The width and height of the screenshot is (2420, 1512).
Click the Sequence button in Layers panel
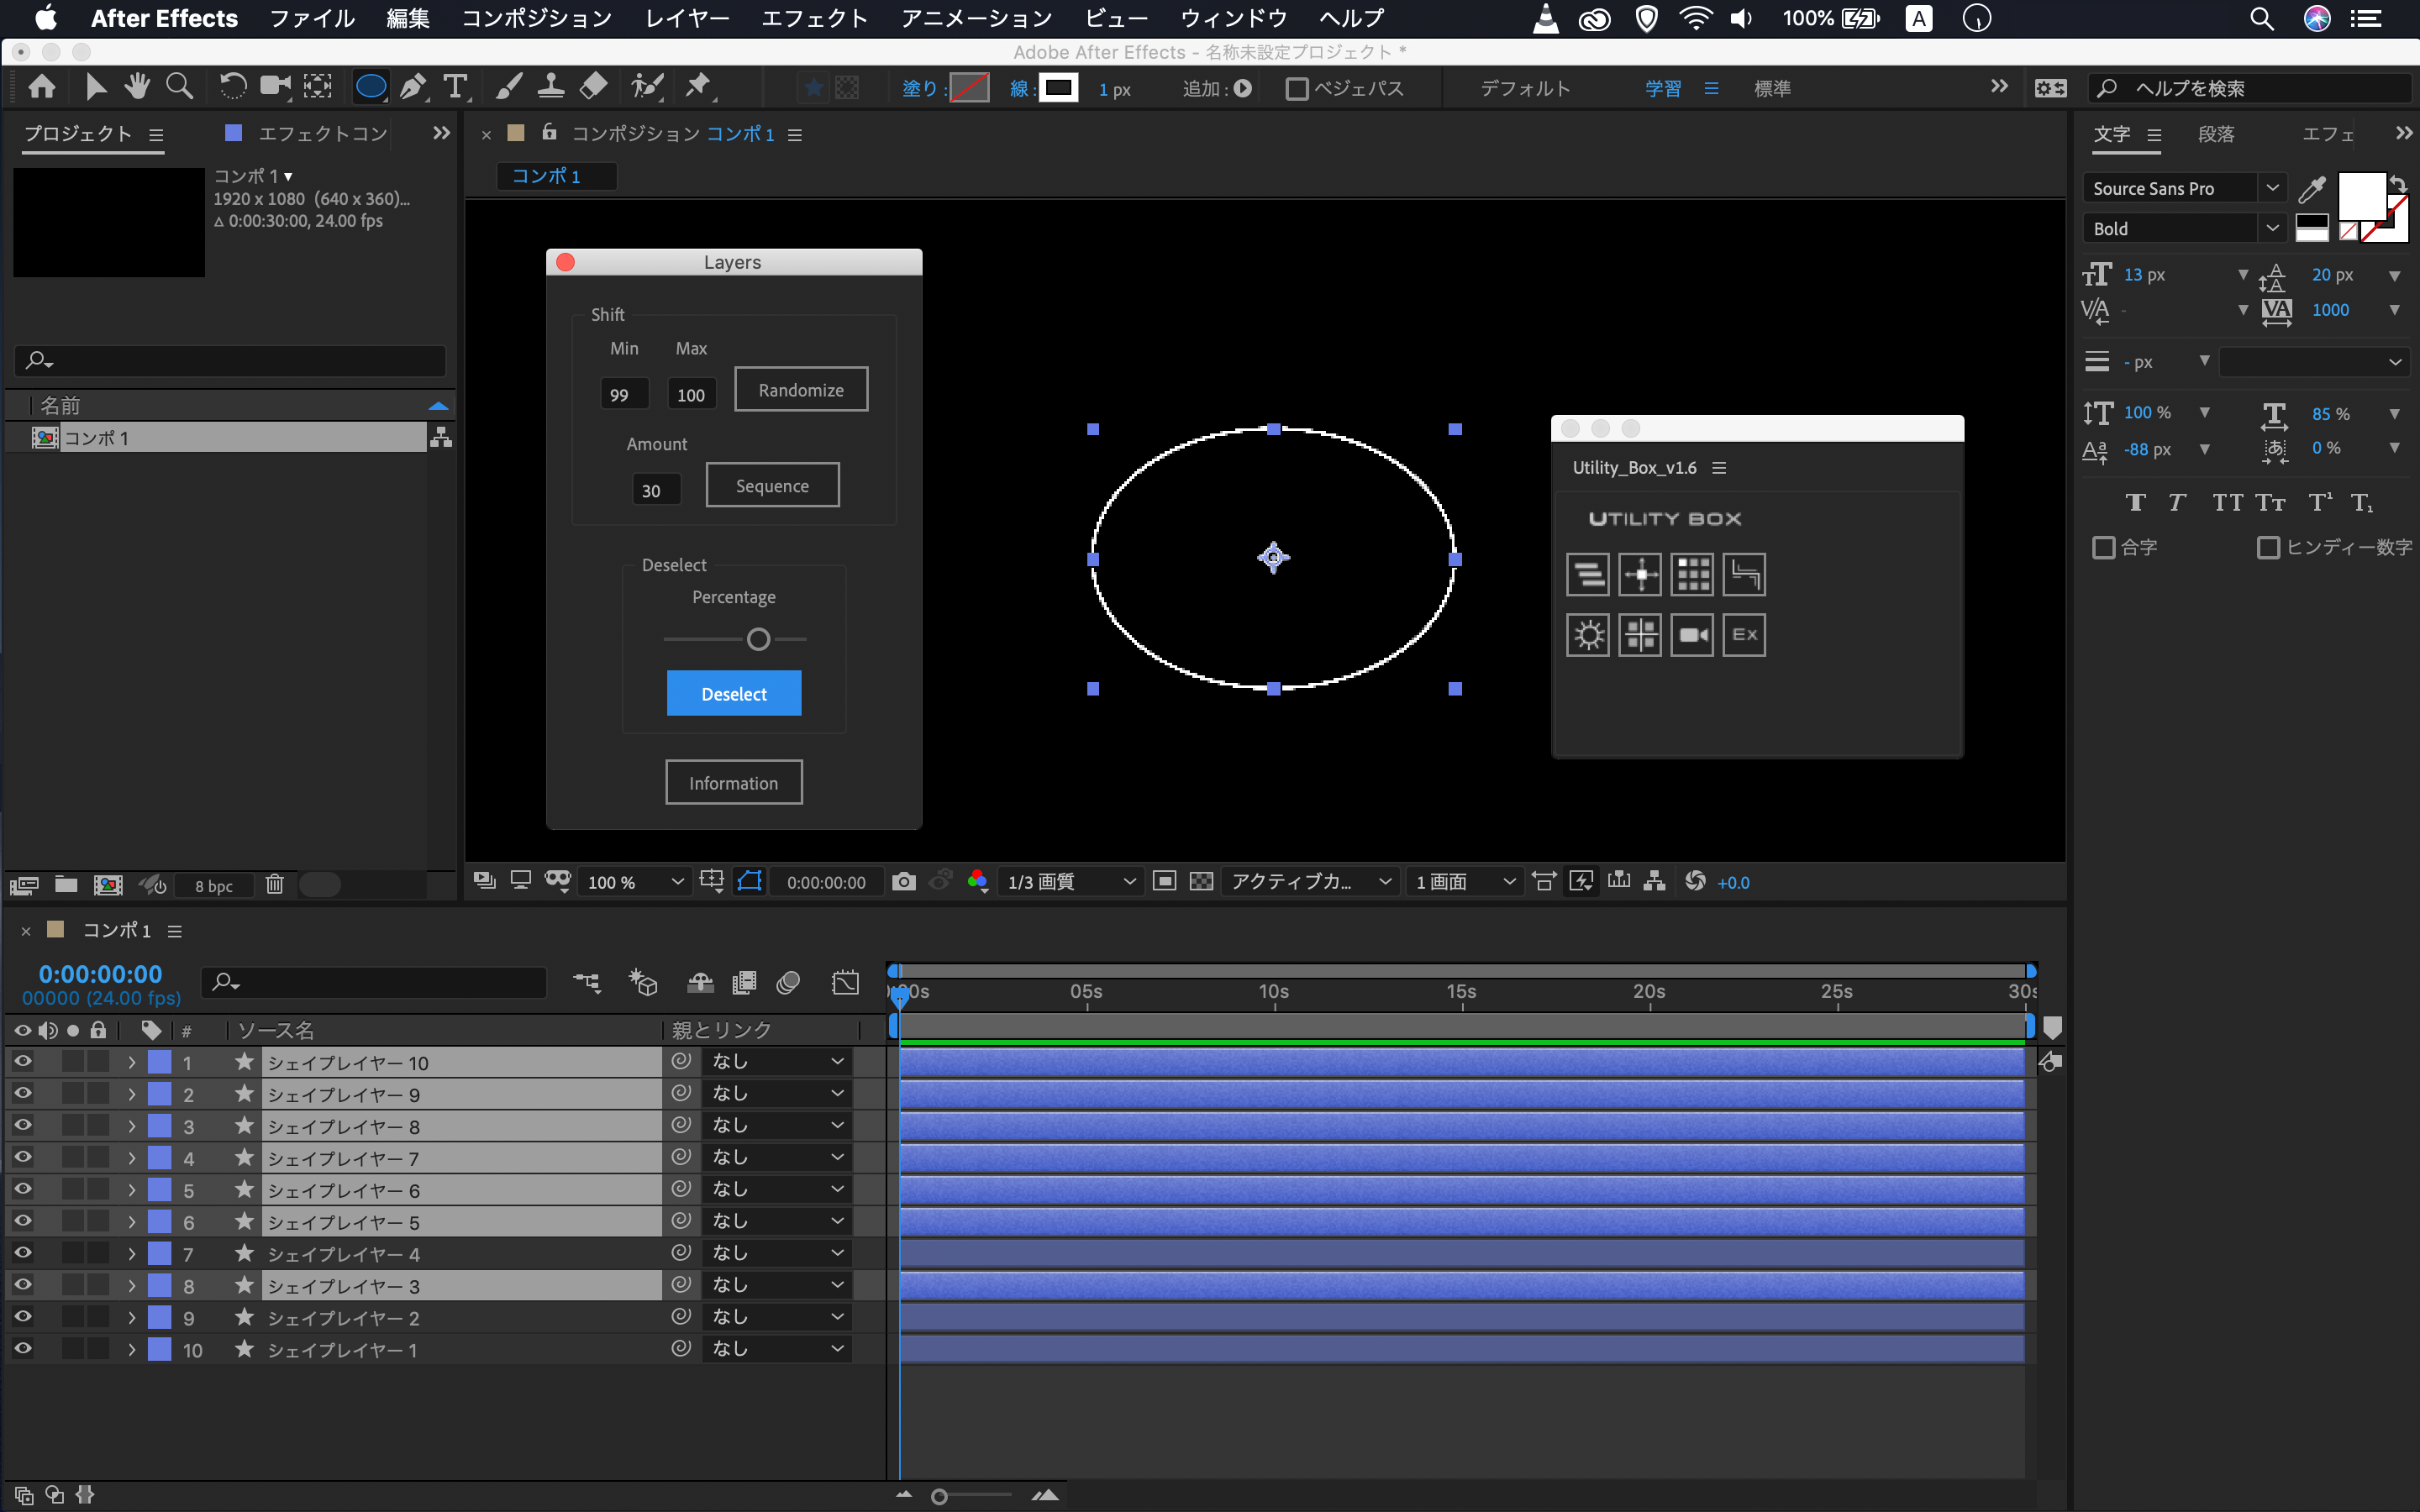772,485
